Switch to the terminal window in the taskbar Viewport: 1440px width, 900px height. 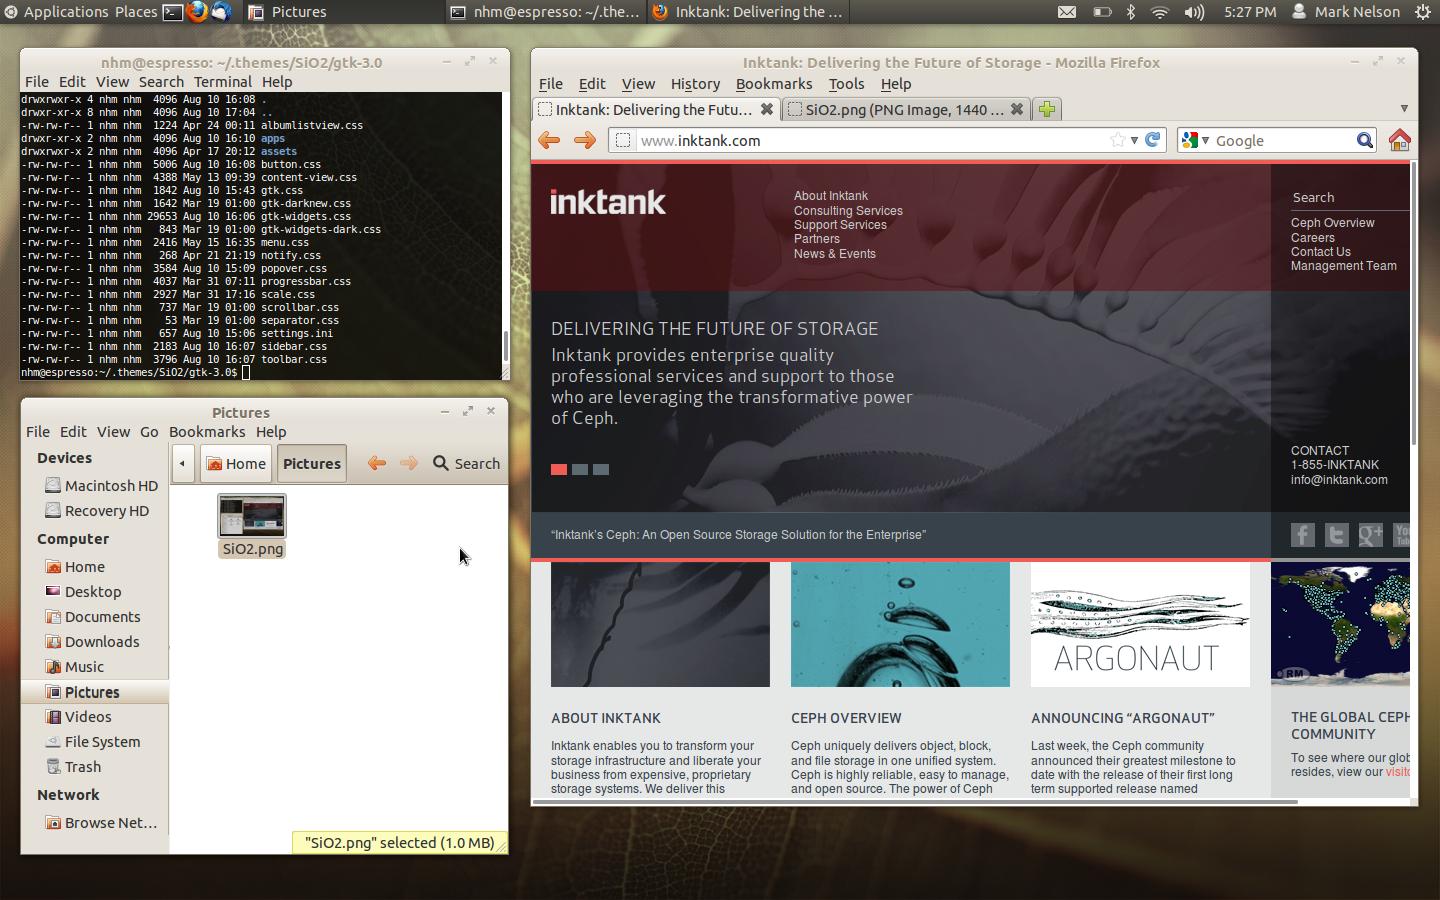(x=545, y=12)
